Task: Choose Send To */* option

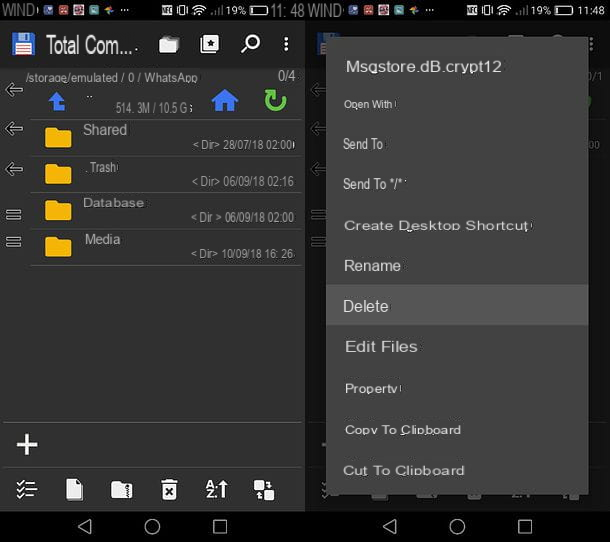Action: pos(457,184)
